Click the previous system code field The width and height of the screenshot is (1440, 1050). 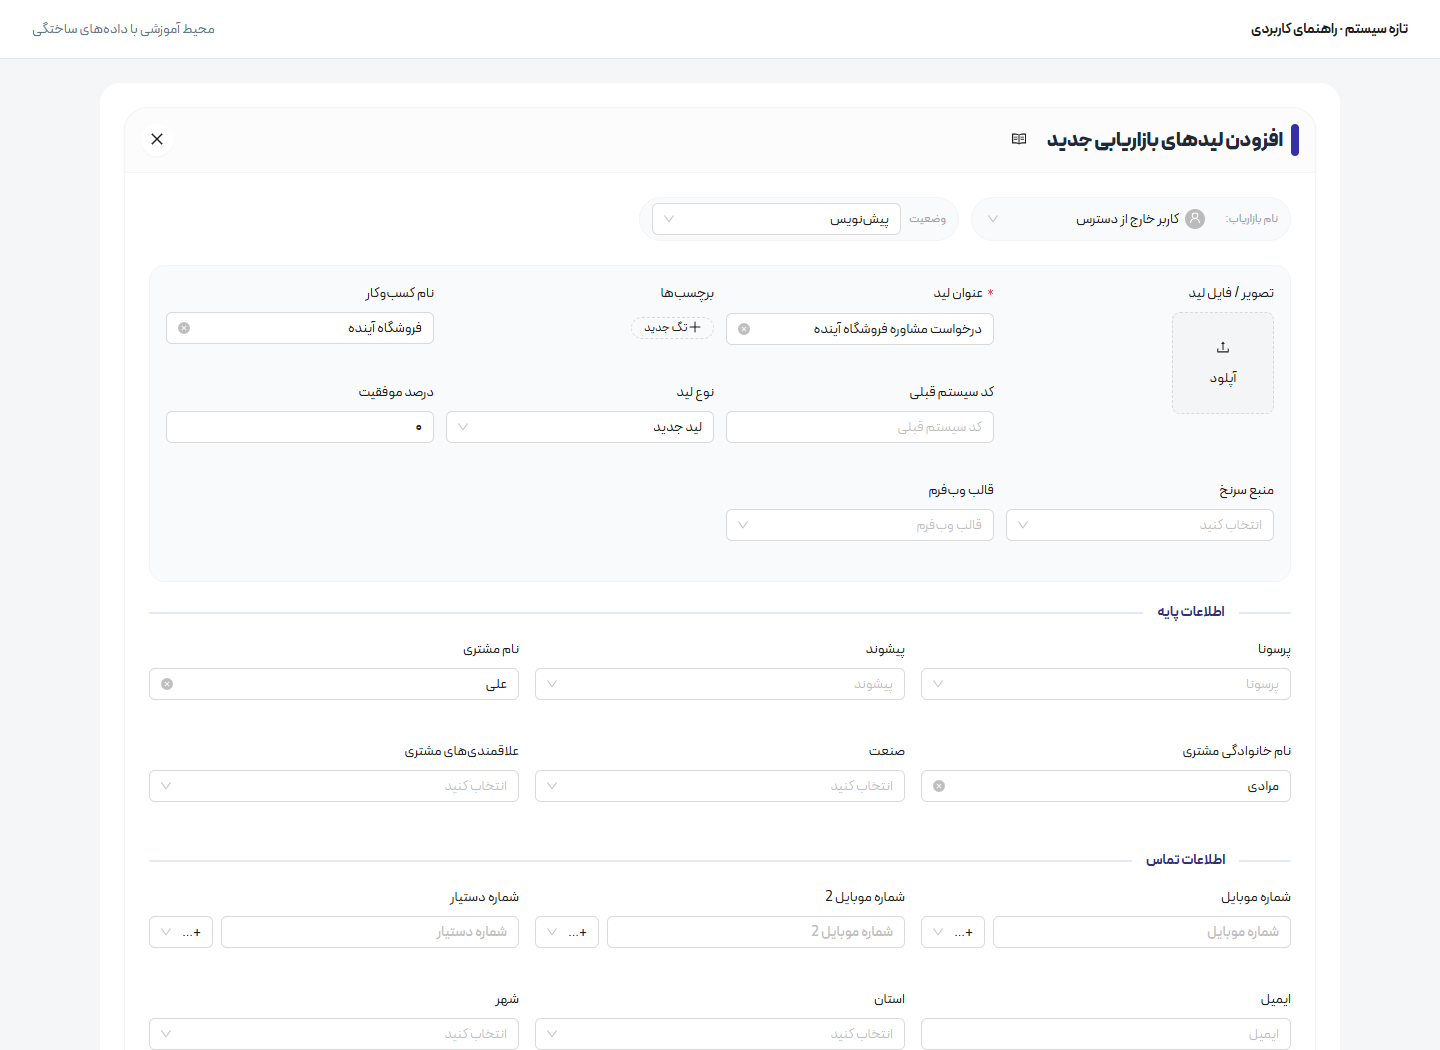(860, 427)
